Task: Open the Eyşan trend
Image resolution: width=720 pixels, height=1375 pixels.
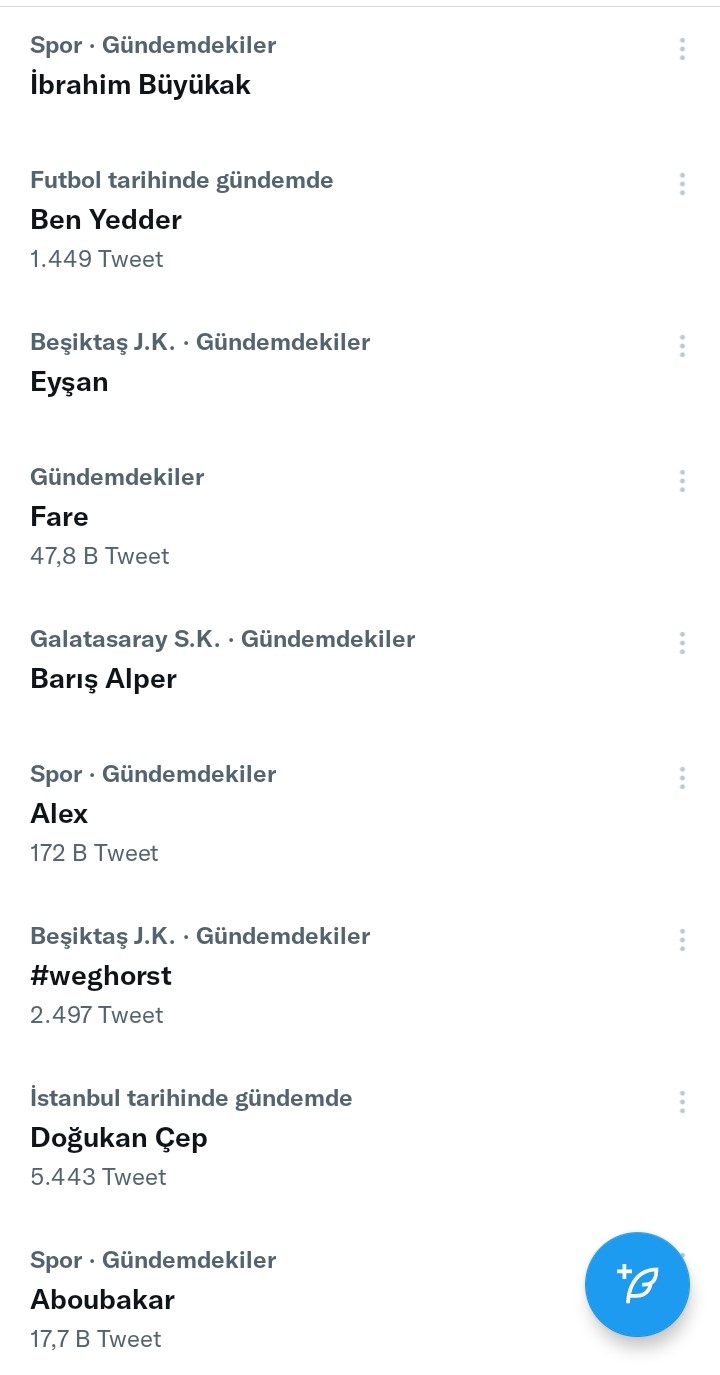Action: pos(69,382)
